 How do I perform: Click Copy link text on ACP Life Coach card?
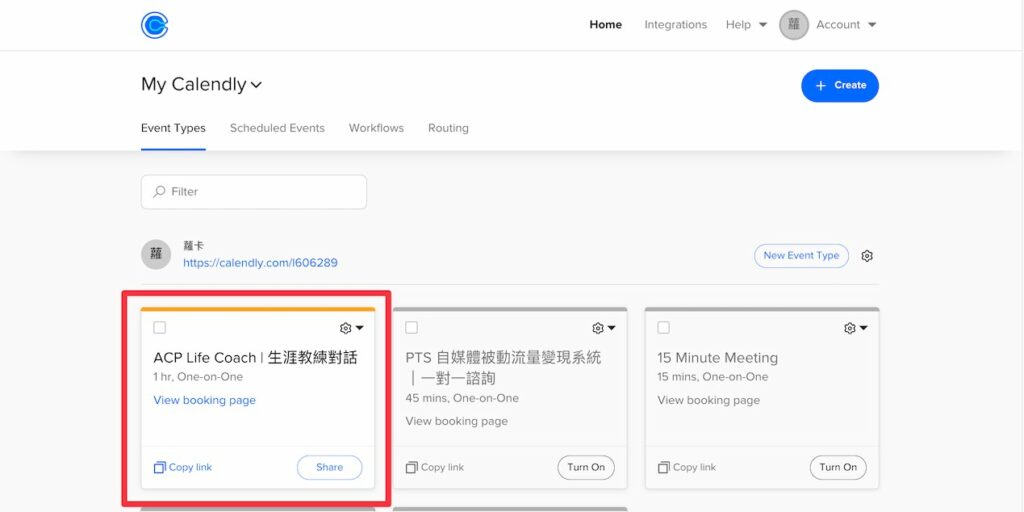click(190, 468)
